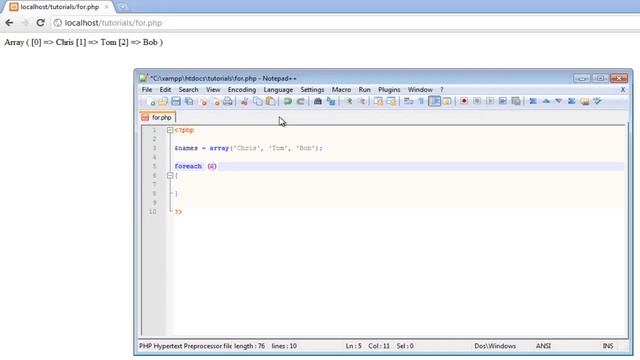Click the Paste clipboard icon
The width and height of the screenshot is (640, 360).
[270, 101]
